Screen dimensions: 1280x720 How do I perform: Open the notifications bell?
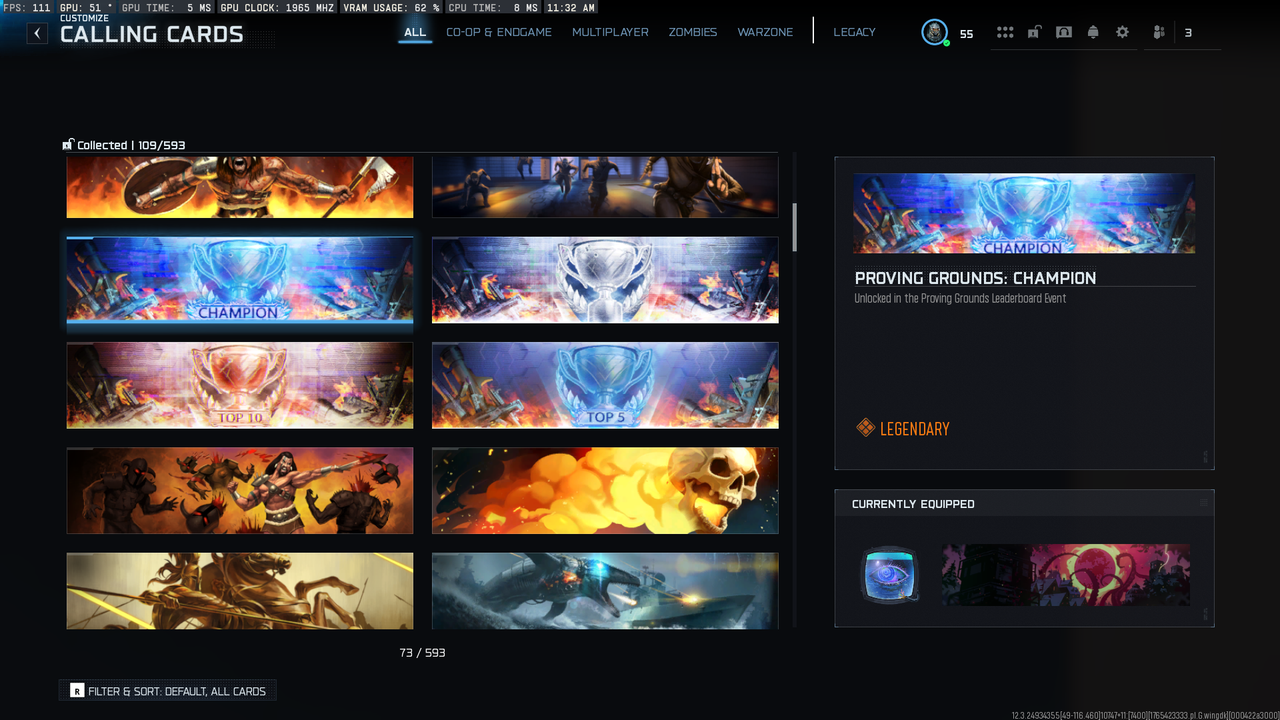(1093, 32)
